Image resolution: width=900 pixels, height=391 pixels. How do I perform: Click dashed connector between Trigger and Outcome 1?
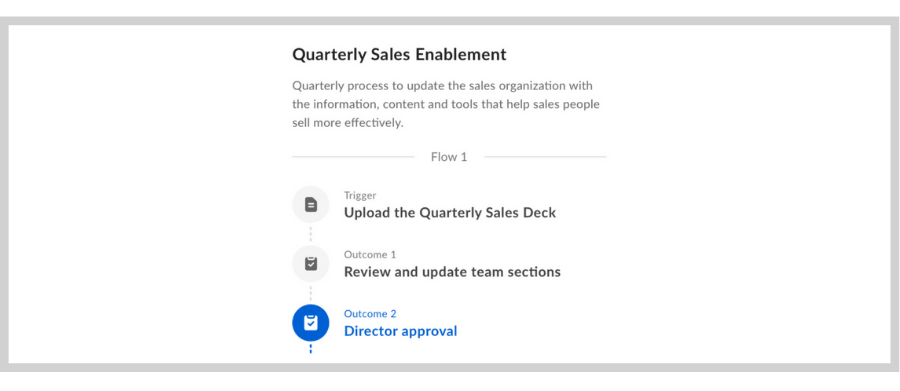coord(311,234)
